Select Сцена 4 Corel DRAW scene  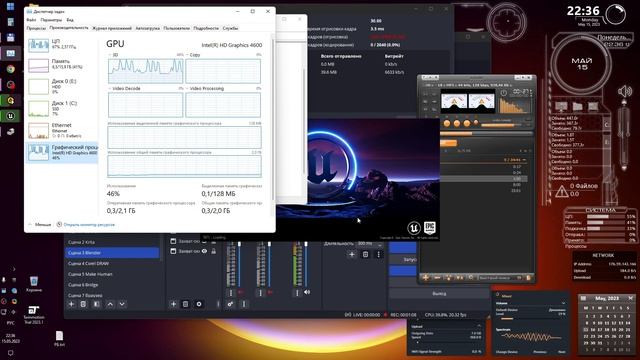(x=112, y=263)
